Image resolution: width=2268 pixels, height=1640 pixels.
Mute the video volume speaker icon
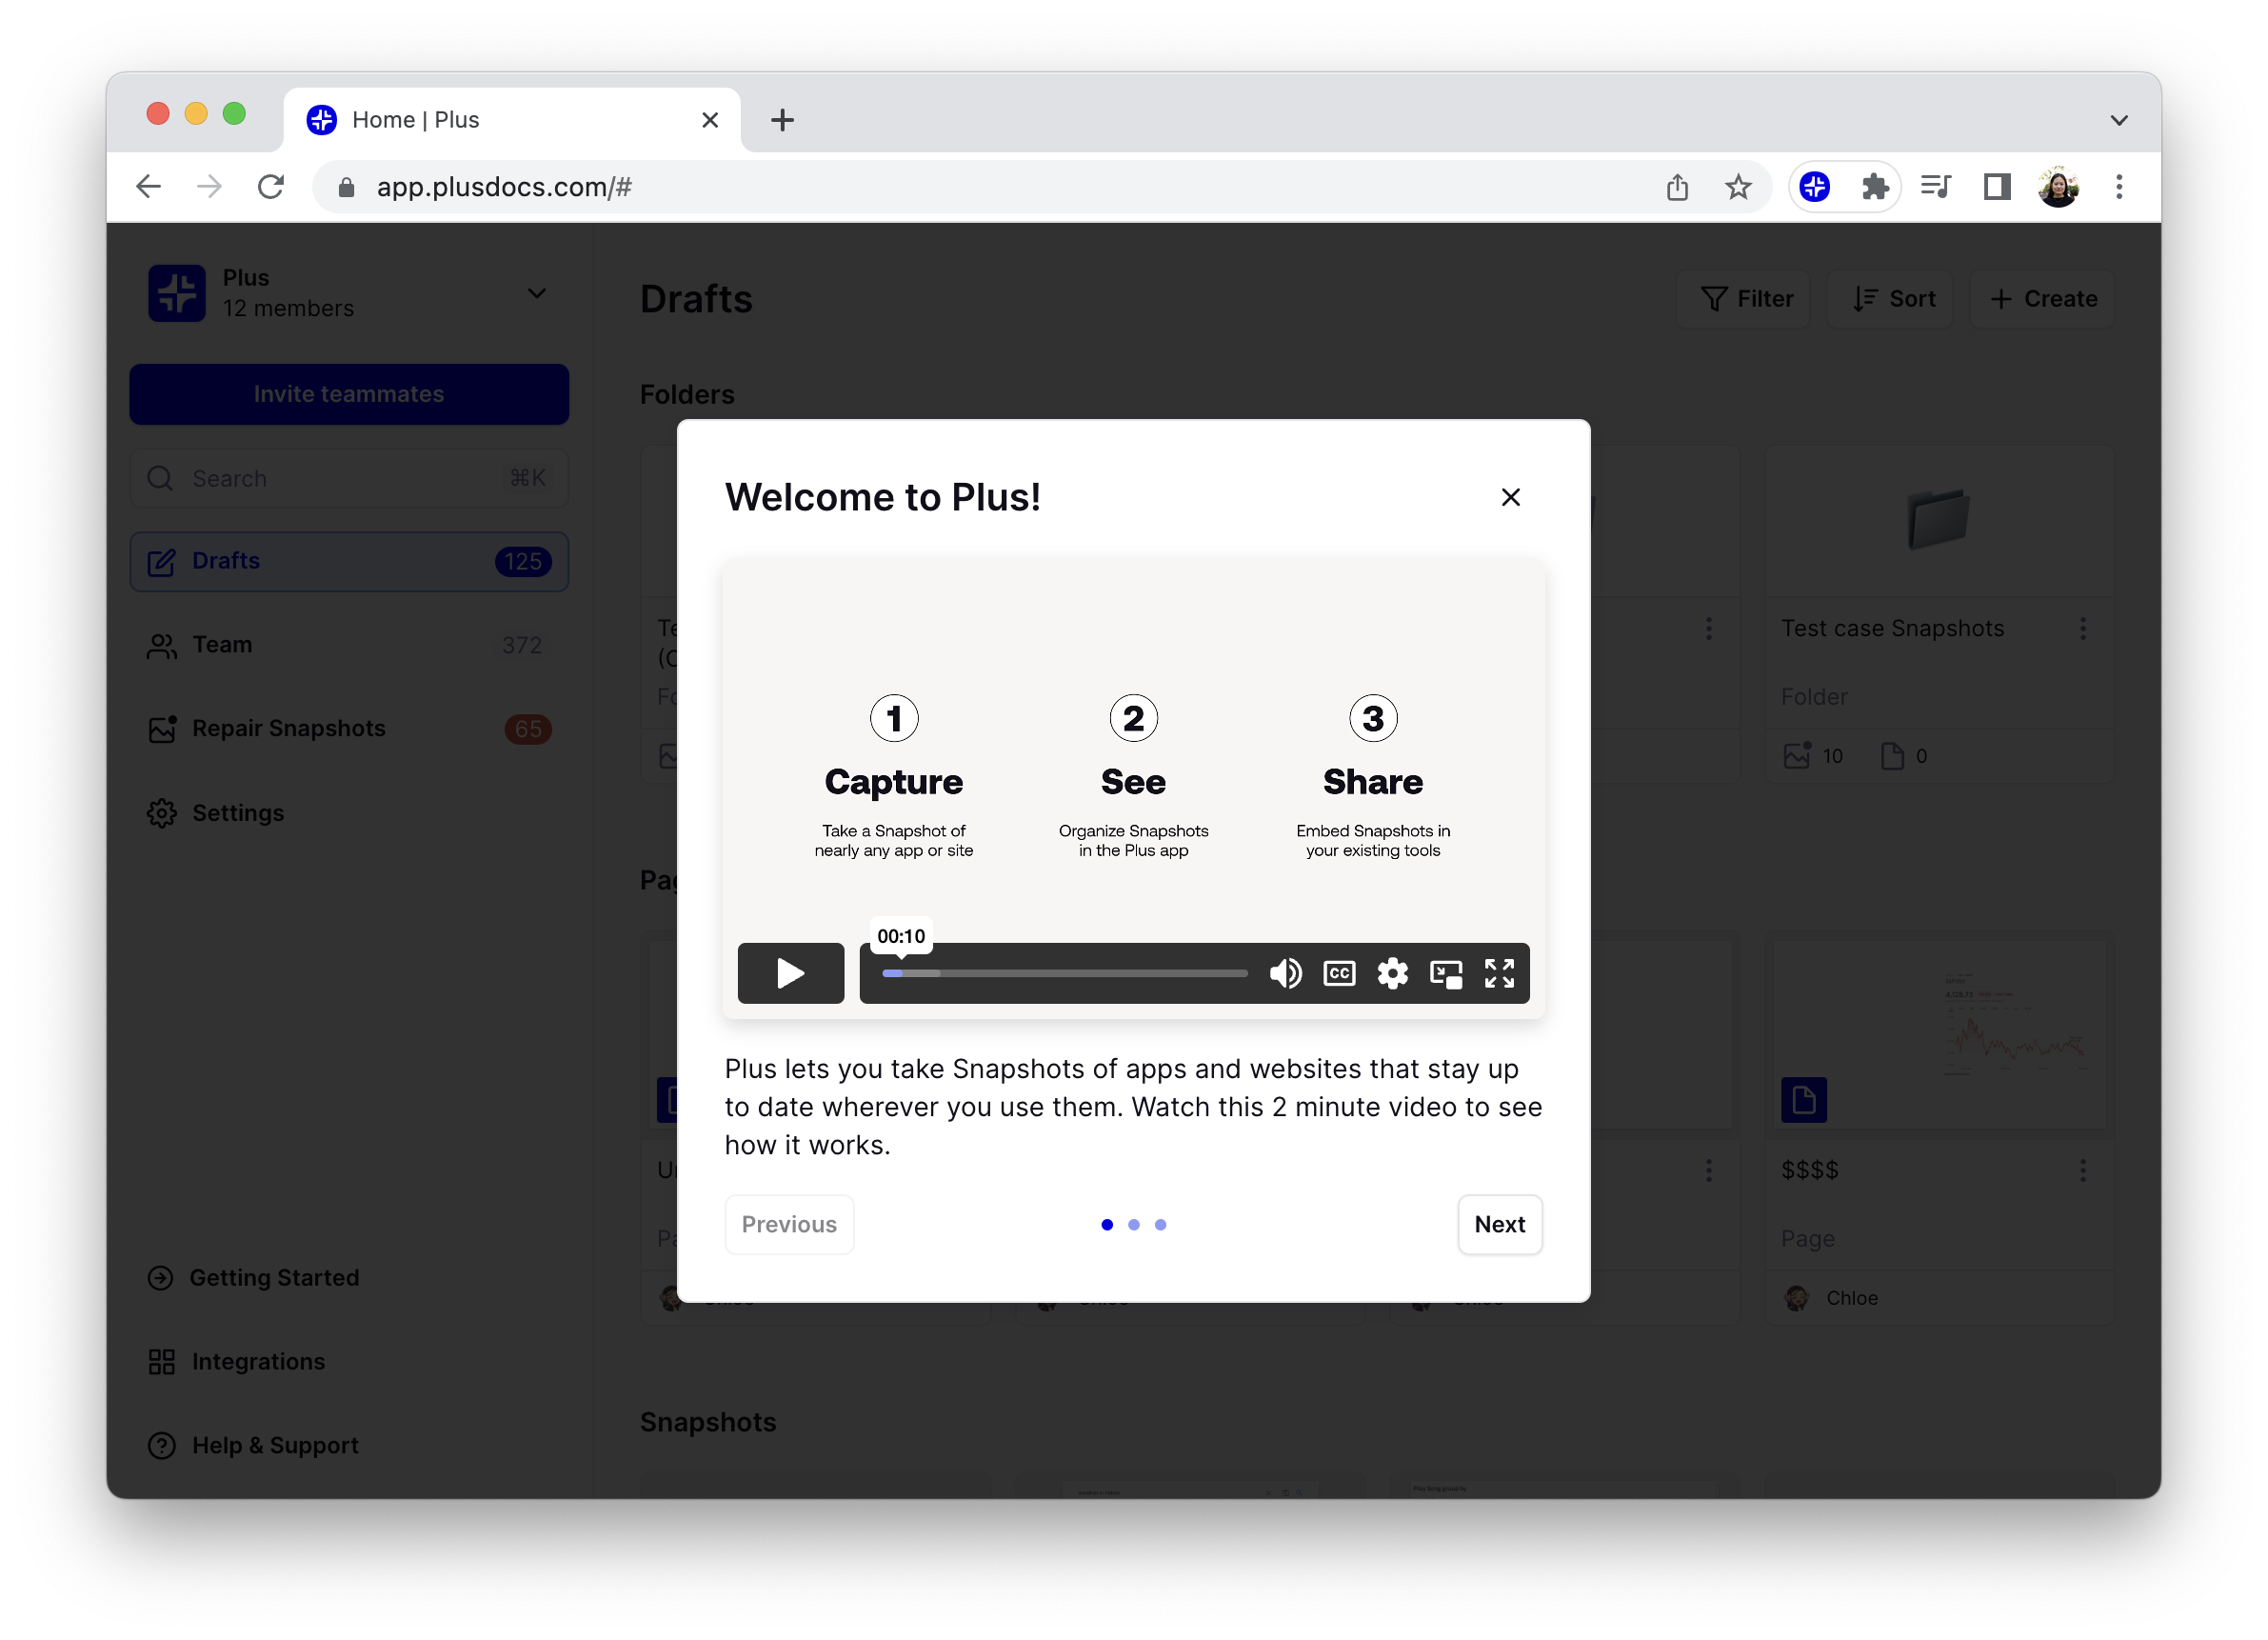click(x=1285, y=973)
